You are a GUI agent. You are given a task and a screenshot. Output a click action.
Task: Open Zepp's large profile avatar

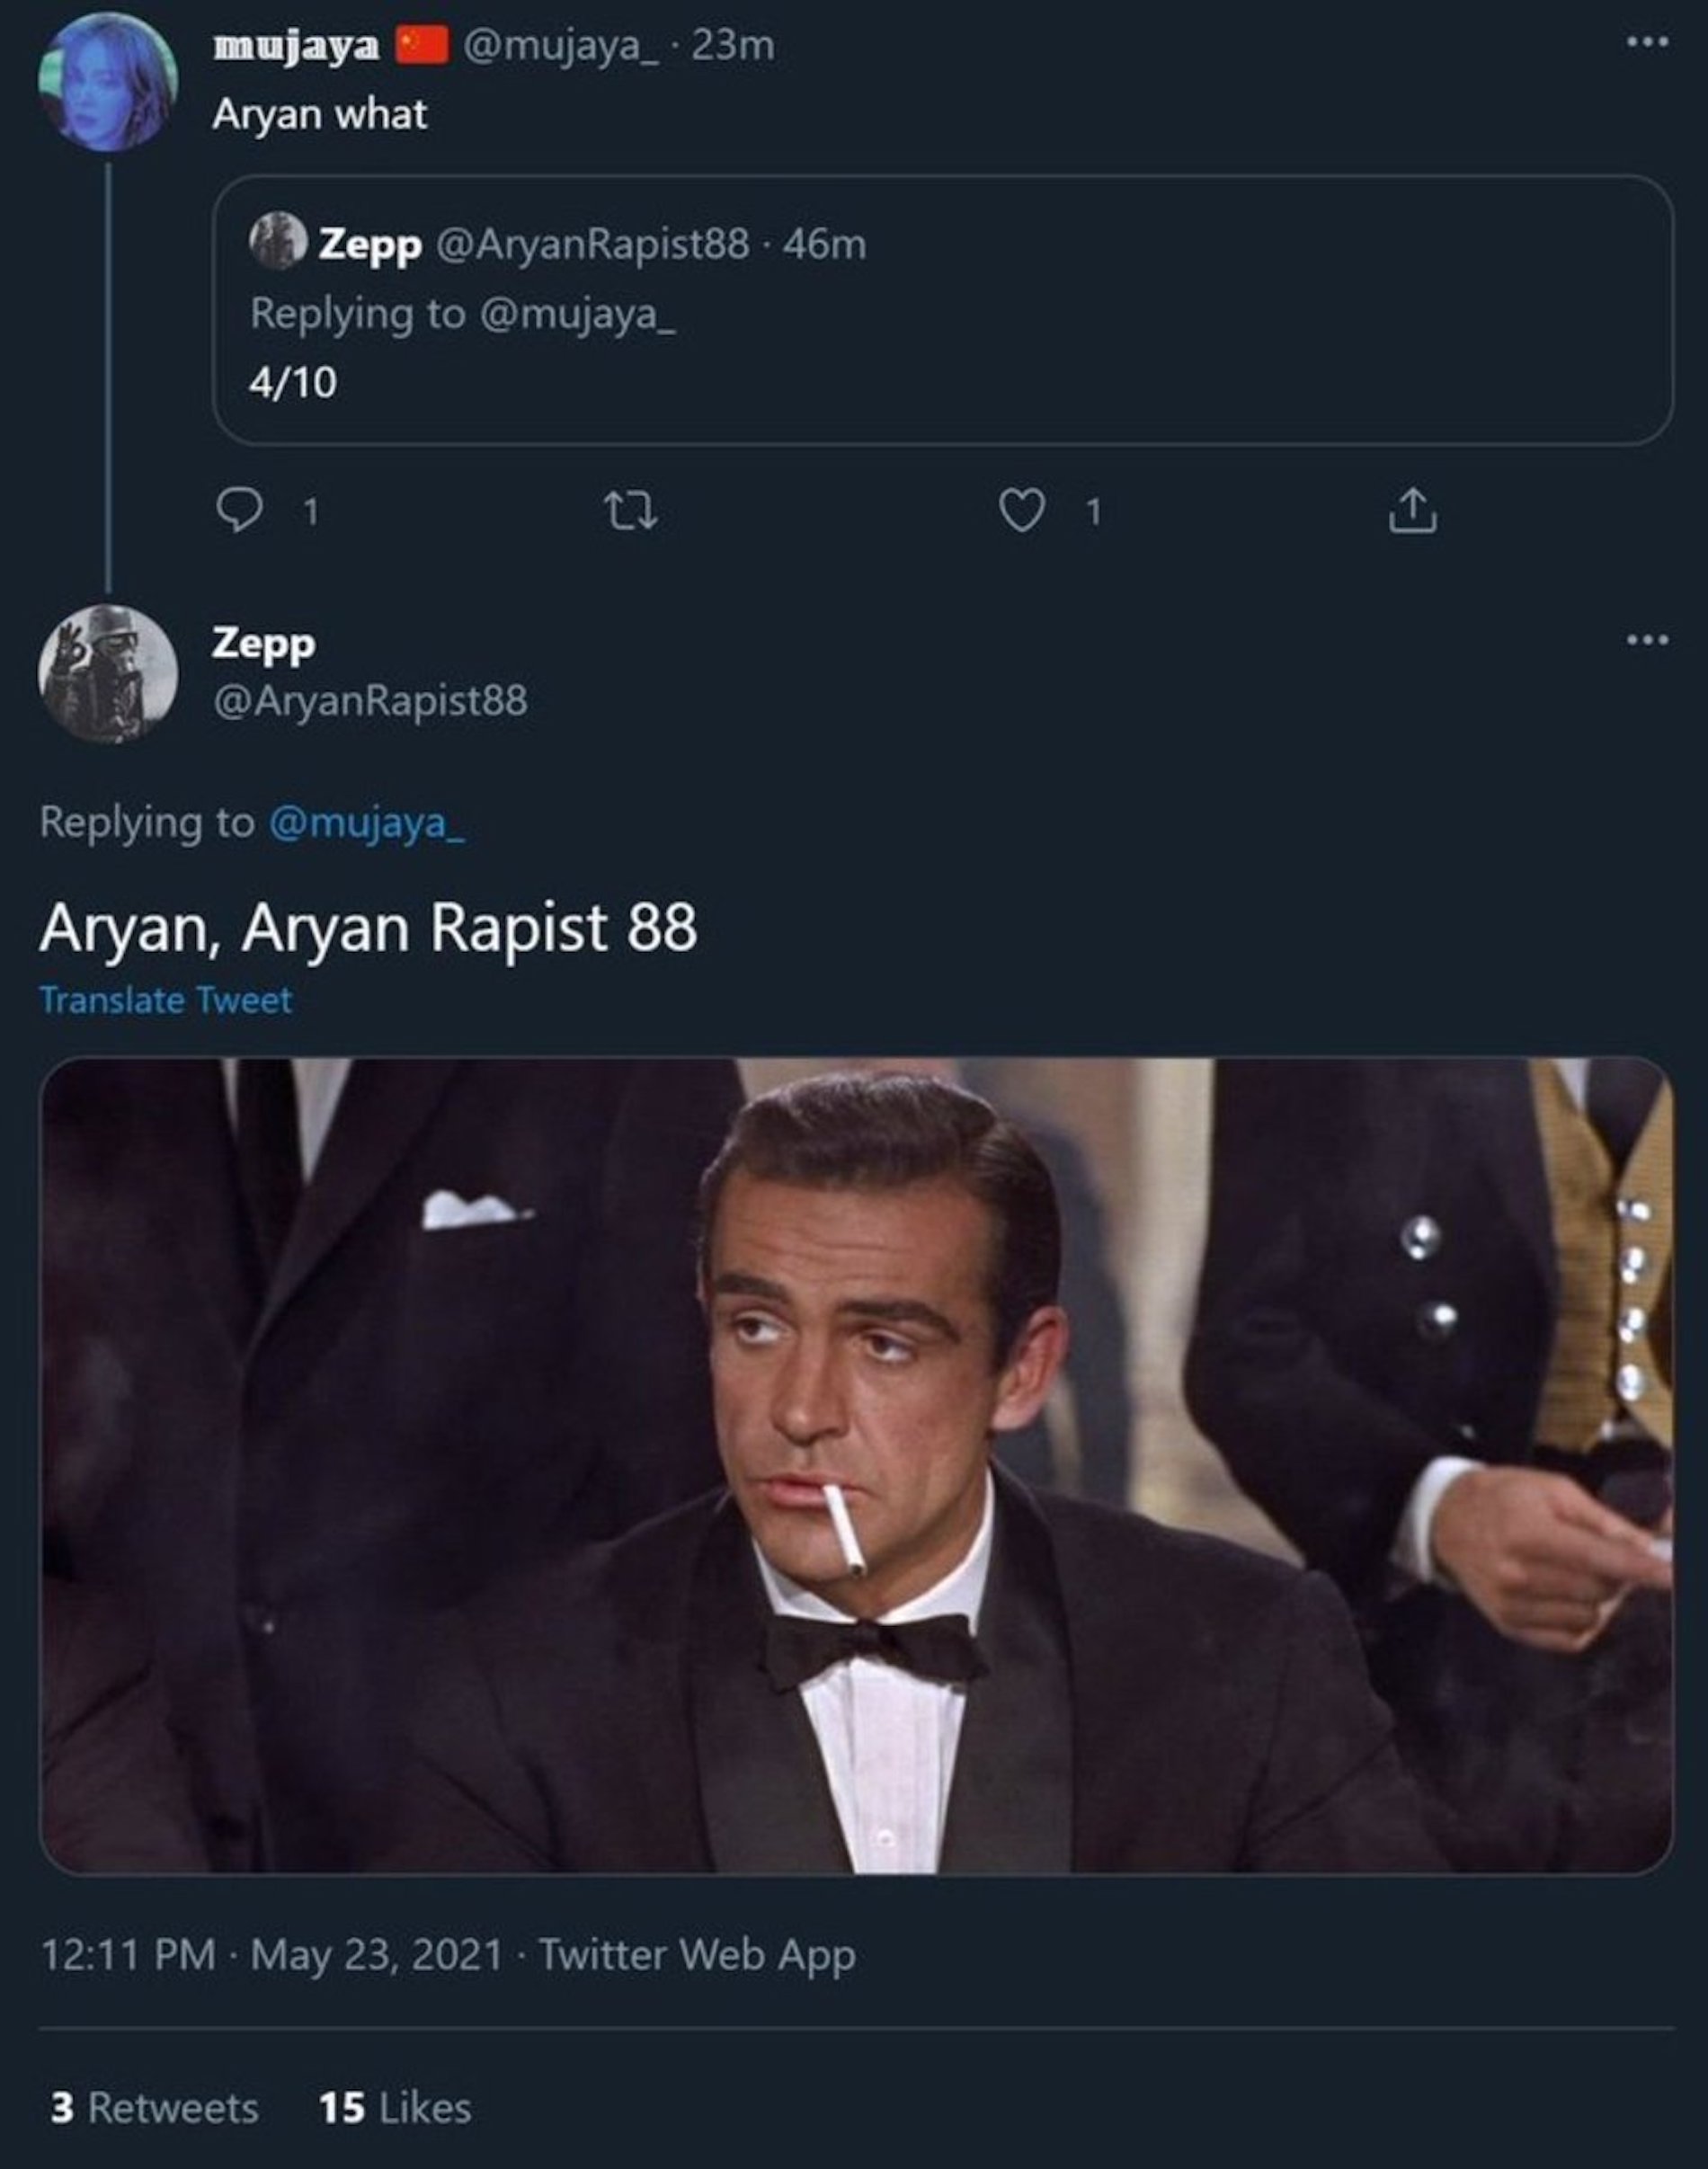click(x=108, y=673)
